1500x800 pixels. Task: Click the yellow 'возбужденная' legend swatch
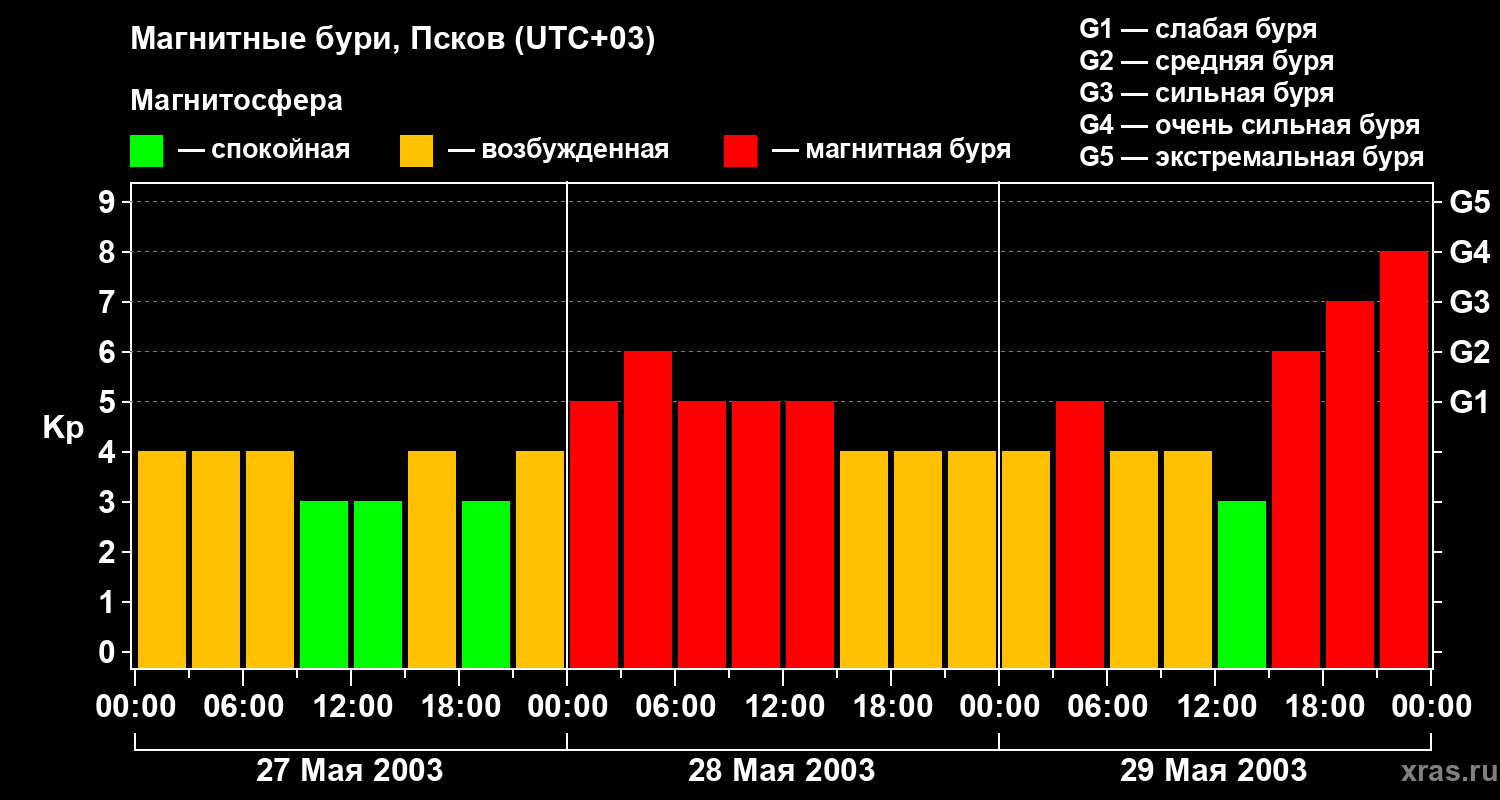point(416,151)
